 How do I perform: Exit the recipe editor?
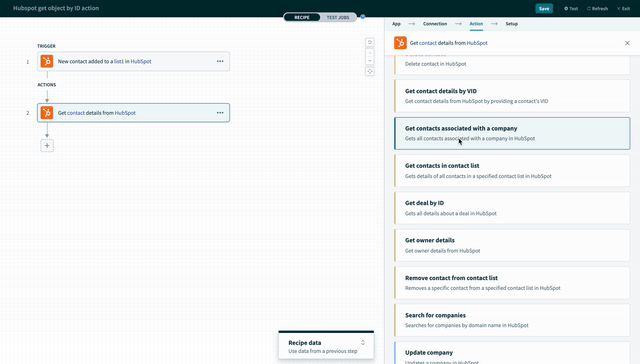[x=623, y=9]
